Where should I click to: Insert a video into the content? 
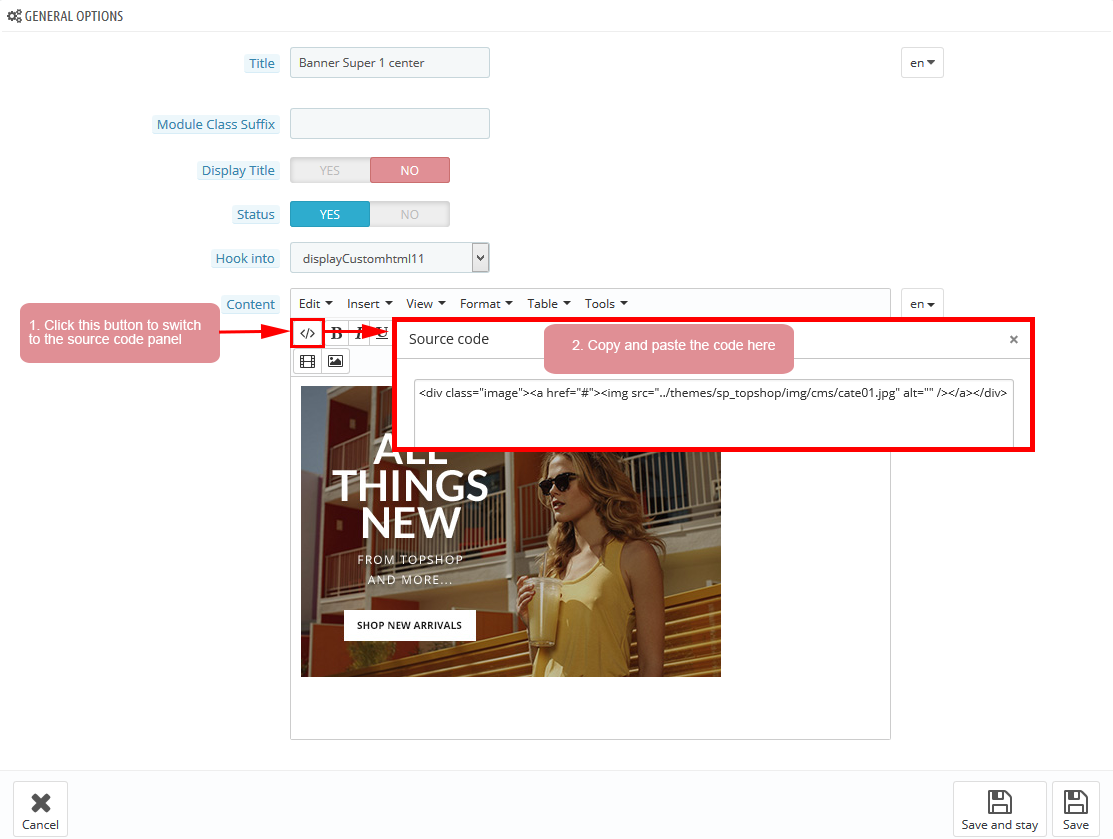pyautogui.click(x=307, y=361)
